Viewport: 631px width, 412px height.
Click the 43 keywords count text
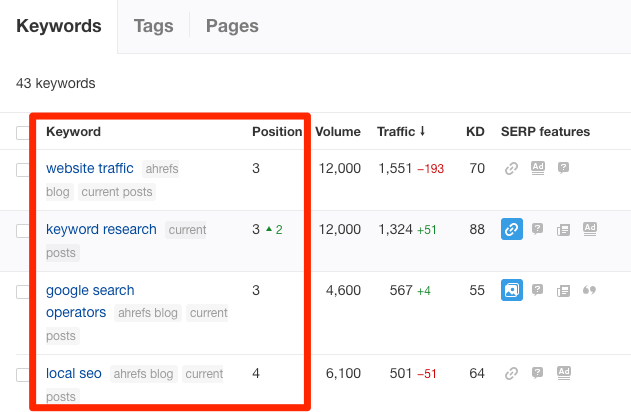56,83
